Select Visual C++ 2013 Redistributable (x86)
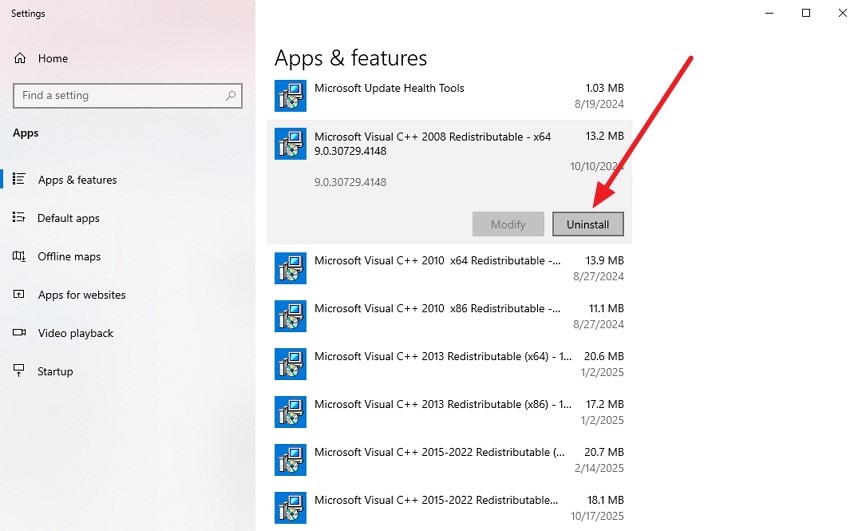The image size is (850, 531). coord(449,412)
